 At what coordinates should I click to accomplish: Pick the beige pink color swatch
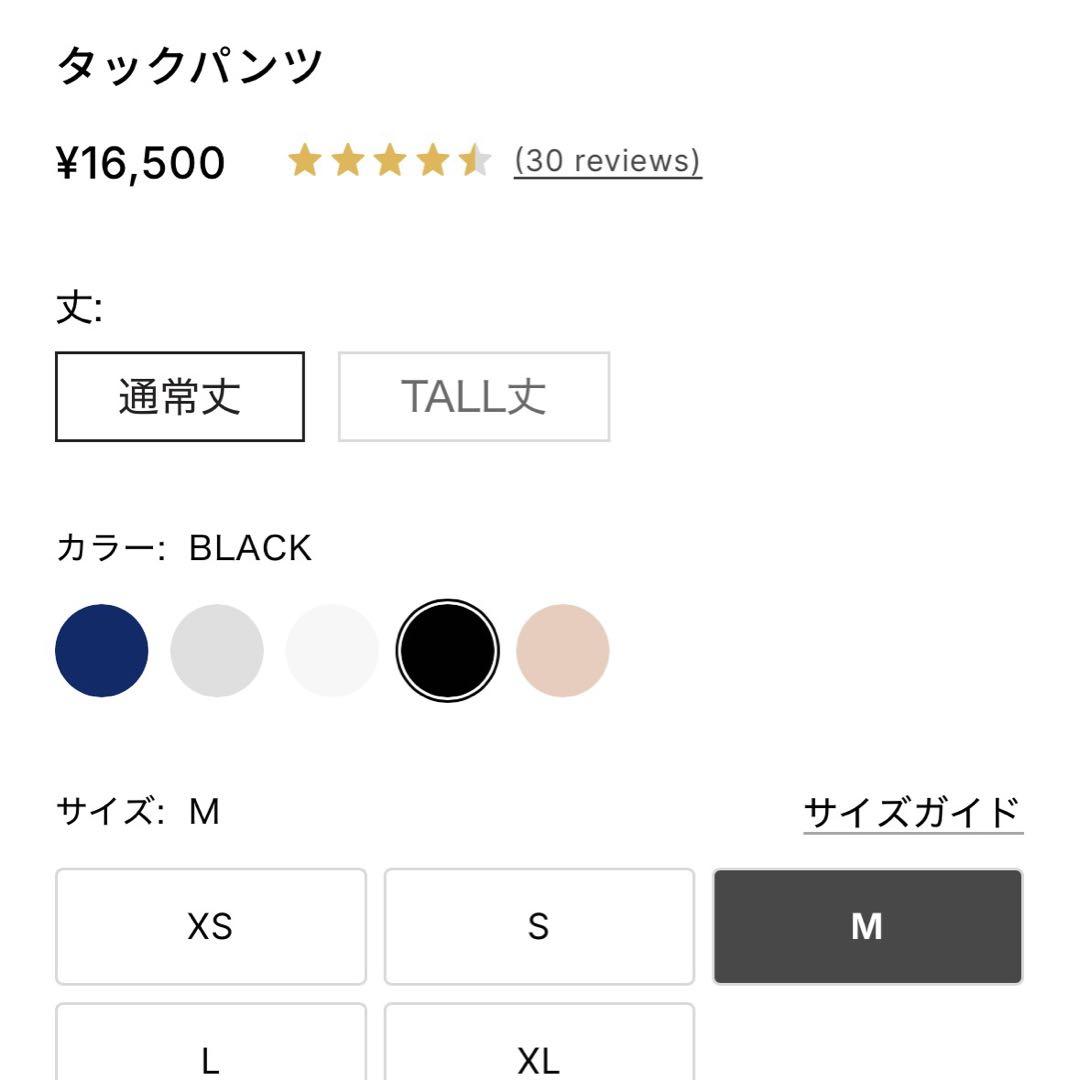(562, 651)
